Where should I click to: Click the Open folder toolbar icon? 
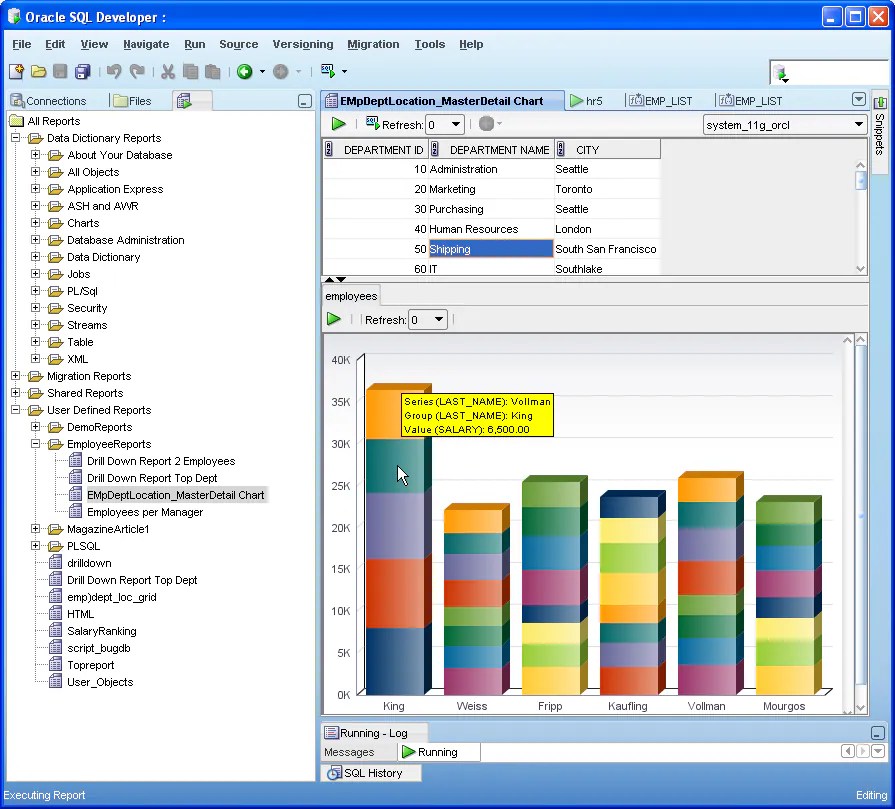pyautogui.click(x=38, y=71)
